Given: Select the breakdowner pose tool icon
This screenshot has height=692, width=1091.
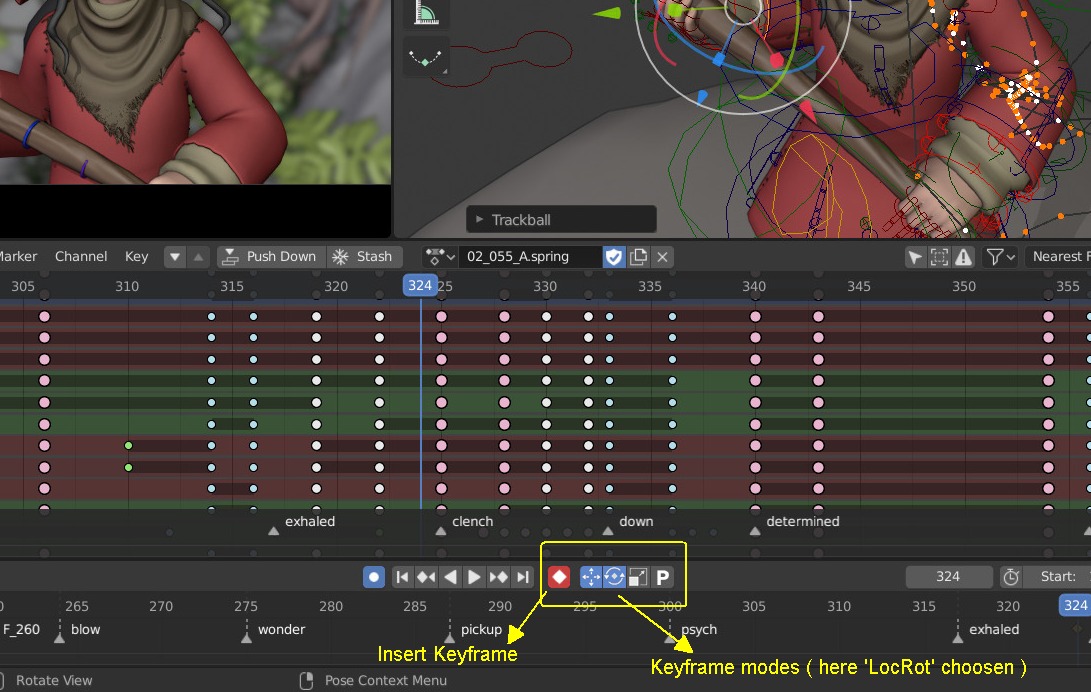Looking at the screenshot, I should pyautogui.click(x=426, y=58).
